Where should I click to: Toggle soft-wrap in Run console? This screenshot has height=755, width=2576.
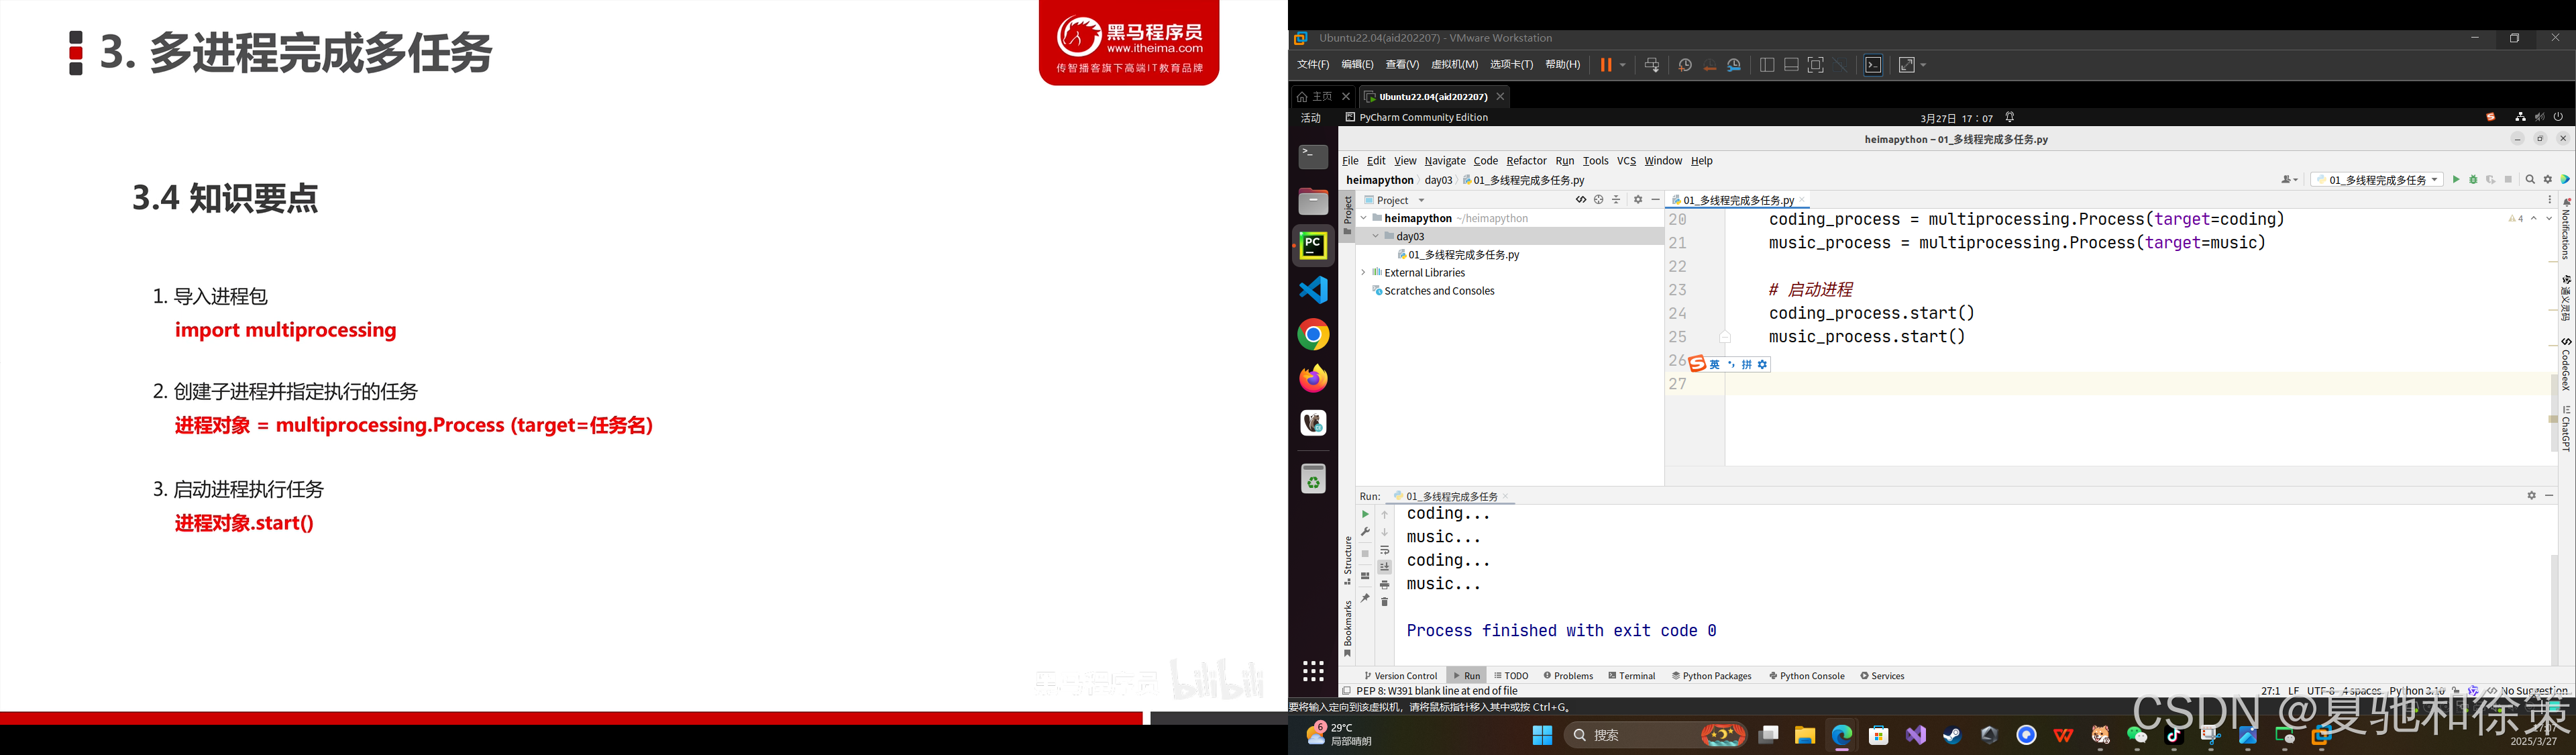point(1385,550)
